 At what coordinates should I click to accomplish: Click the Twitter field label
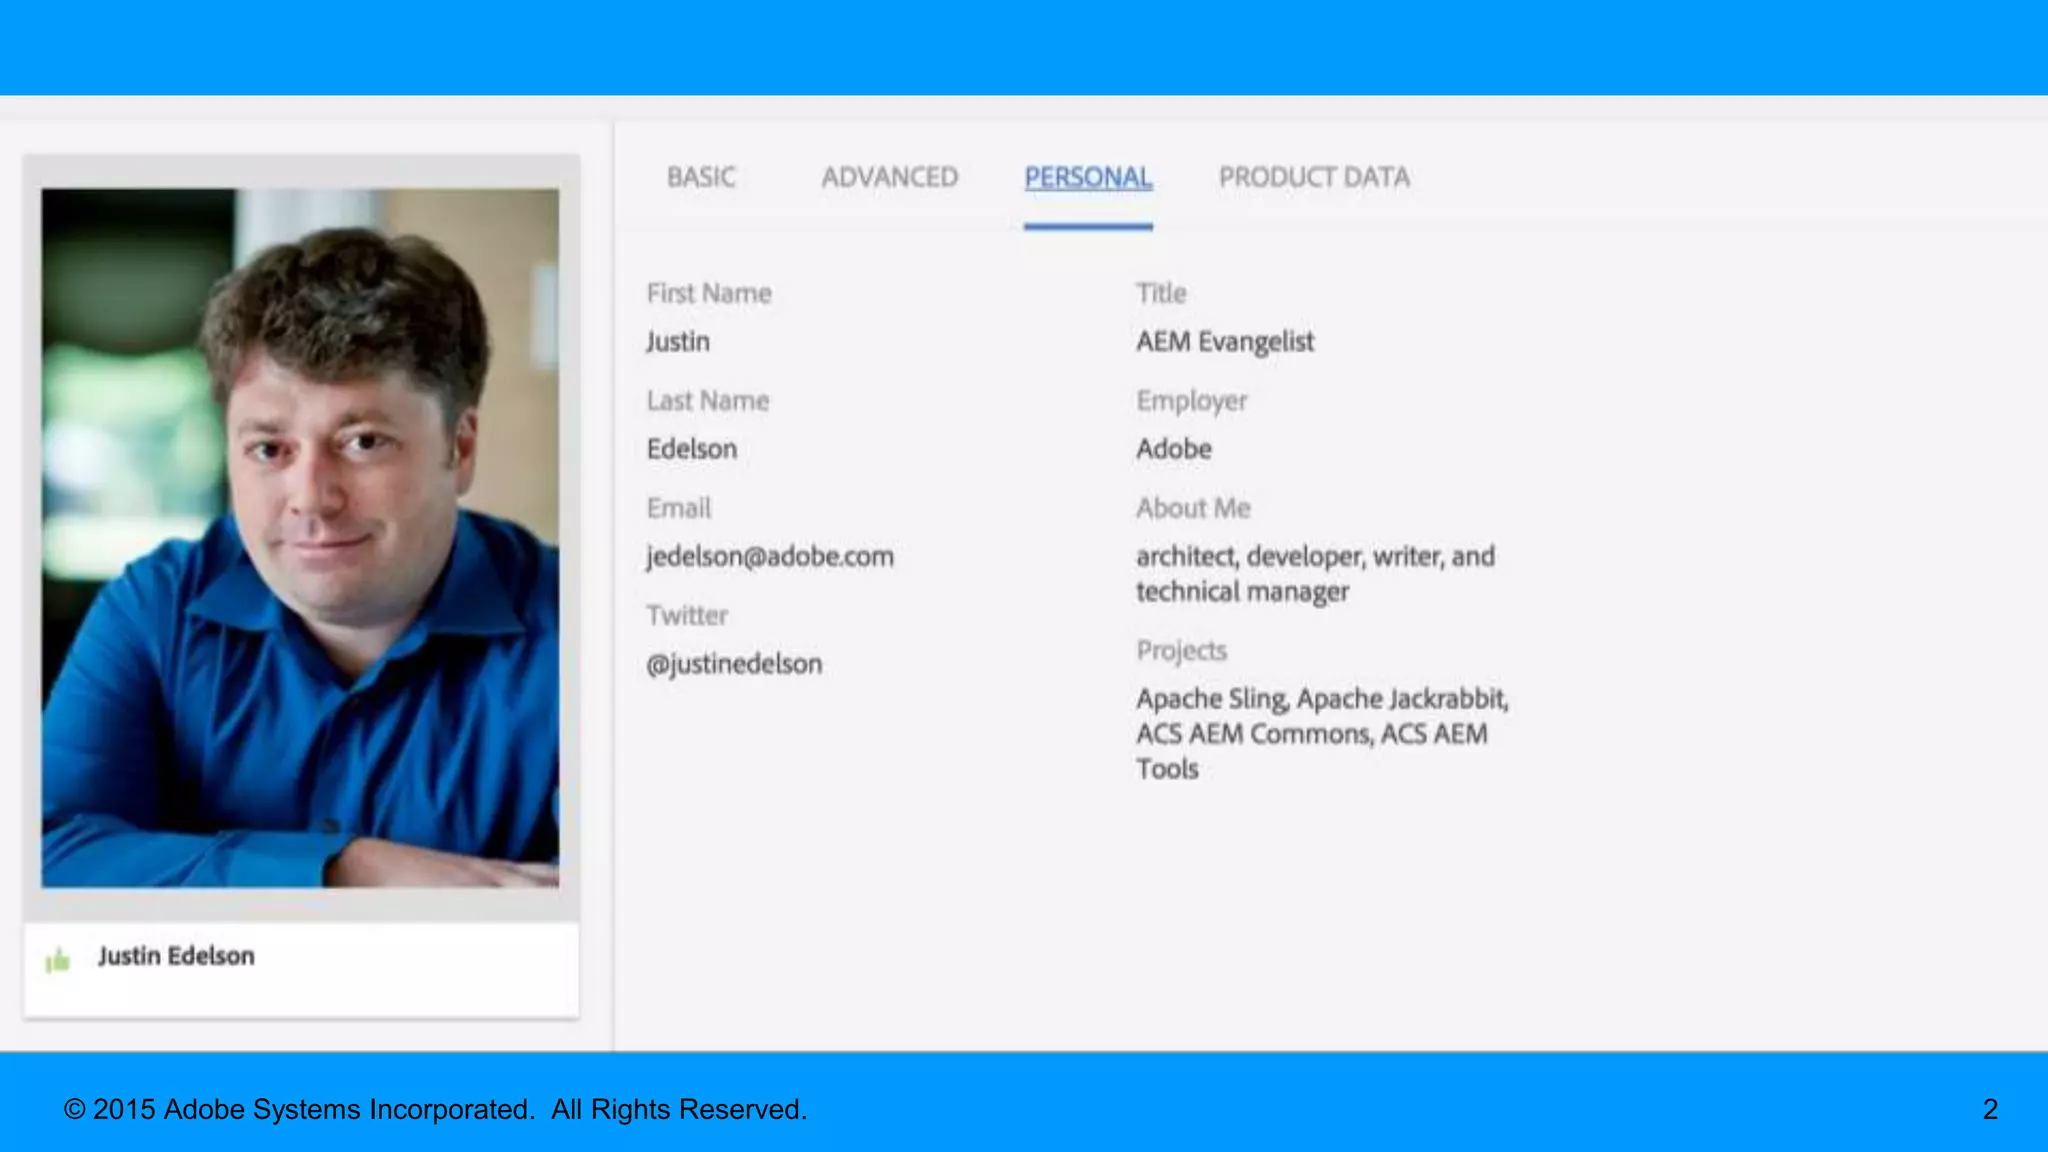[687, 615]
